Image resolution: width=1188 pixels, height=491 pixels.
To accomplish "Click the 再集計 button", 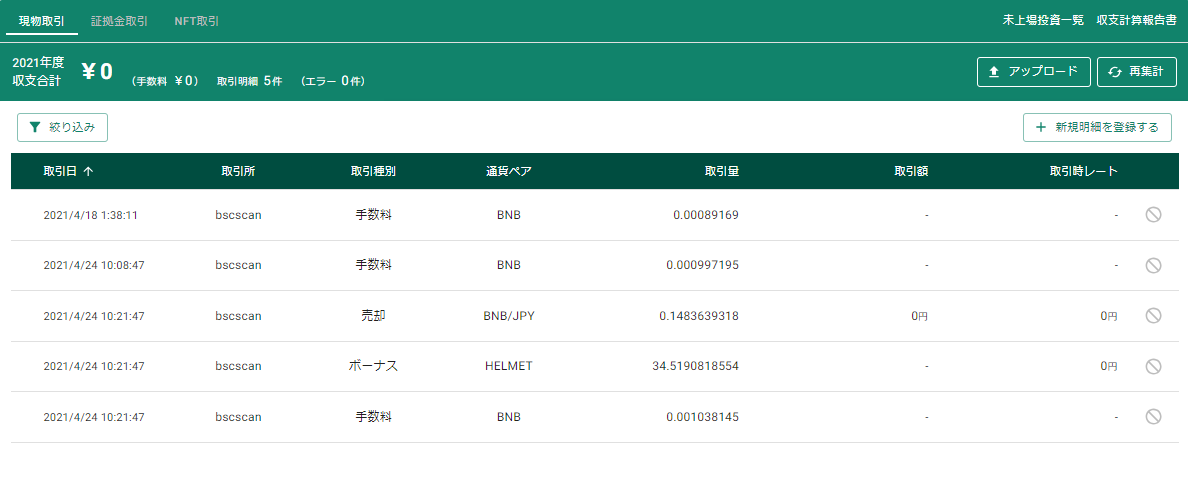I will click(1136, 72).
